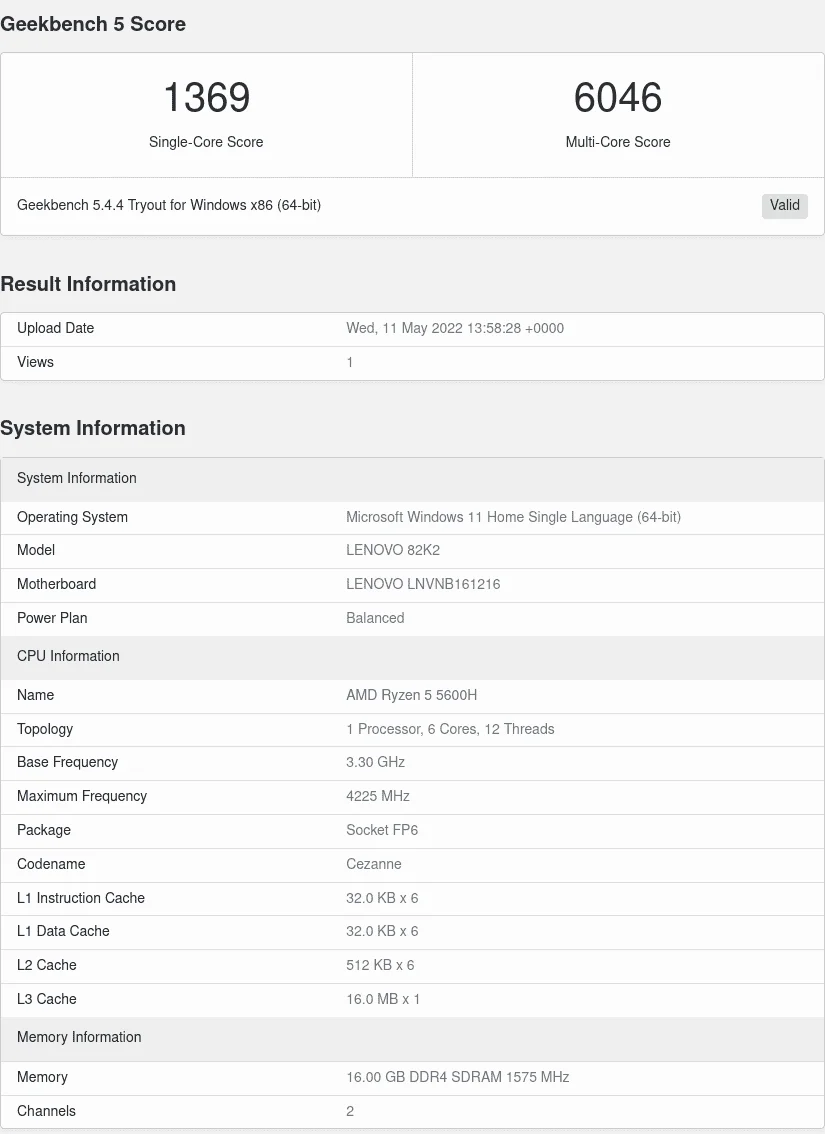Click the Codename Cezanne row
825x1134 pixels.
pyautogui.click(x=412, y=864)
